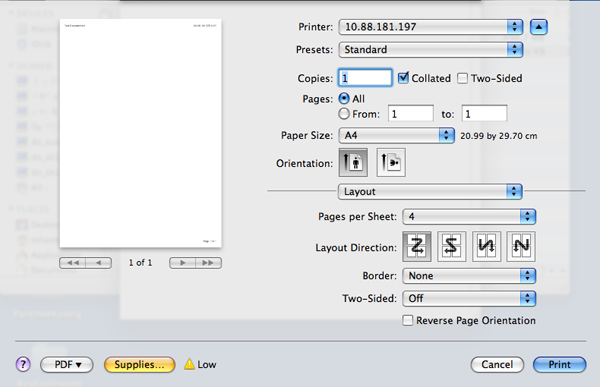The image size is (600, 387).
Task: Open the Printer dropdown showing 10.88.181.197
Action: pos(430,27)
